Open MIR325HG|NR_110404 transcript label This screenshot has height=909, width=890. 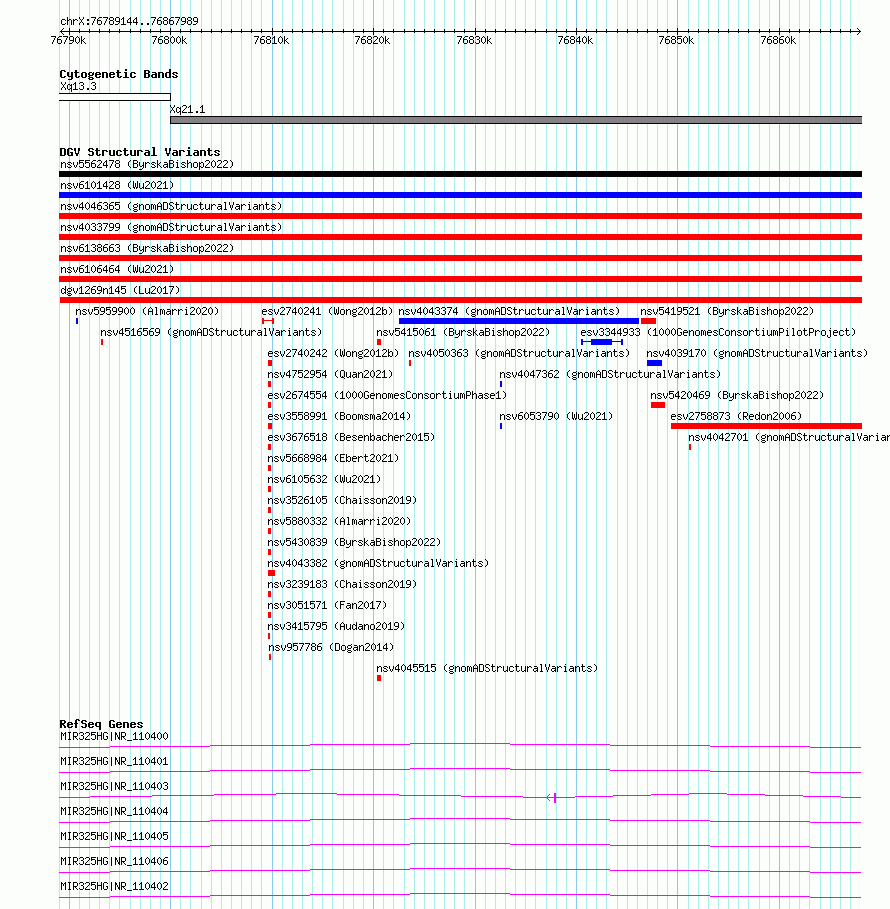(114, 811)
